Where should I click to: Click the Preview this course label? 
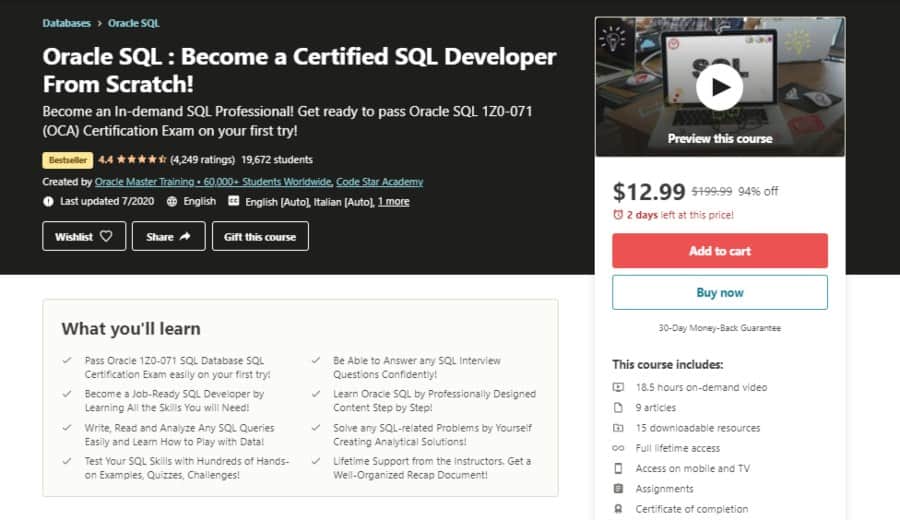[720, 139]
